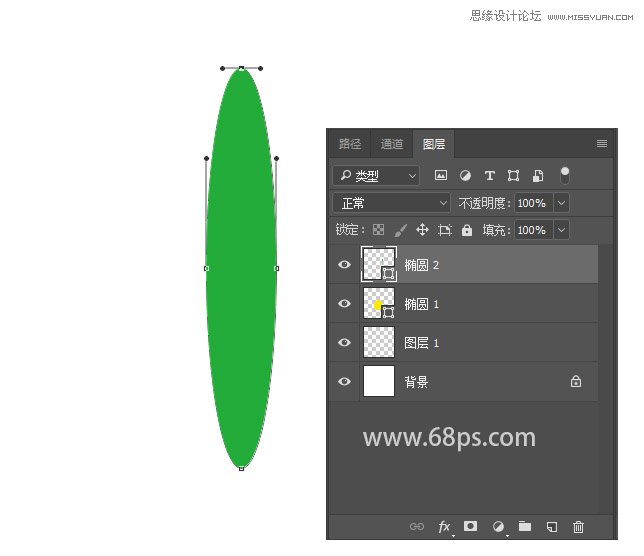Click the link layers icon
This screenshot has width=644, height=556.
416,526
